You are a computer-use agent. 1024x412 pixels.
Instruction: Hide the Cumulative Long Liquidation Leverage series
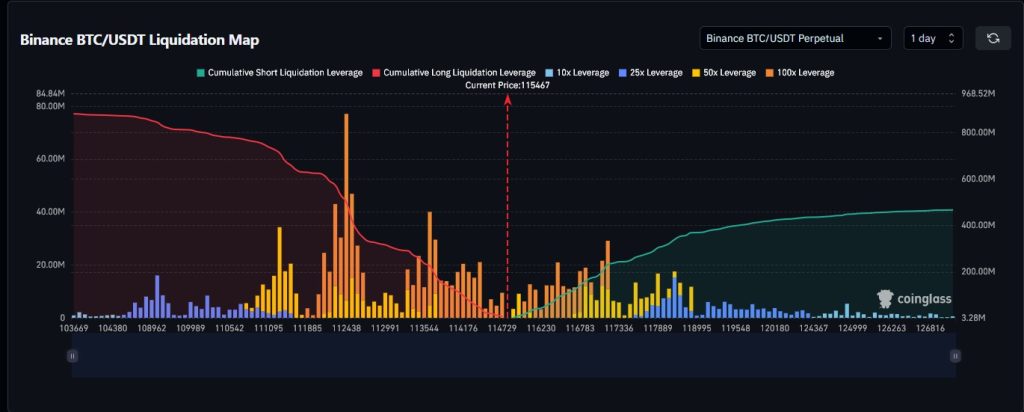(454, 73)
